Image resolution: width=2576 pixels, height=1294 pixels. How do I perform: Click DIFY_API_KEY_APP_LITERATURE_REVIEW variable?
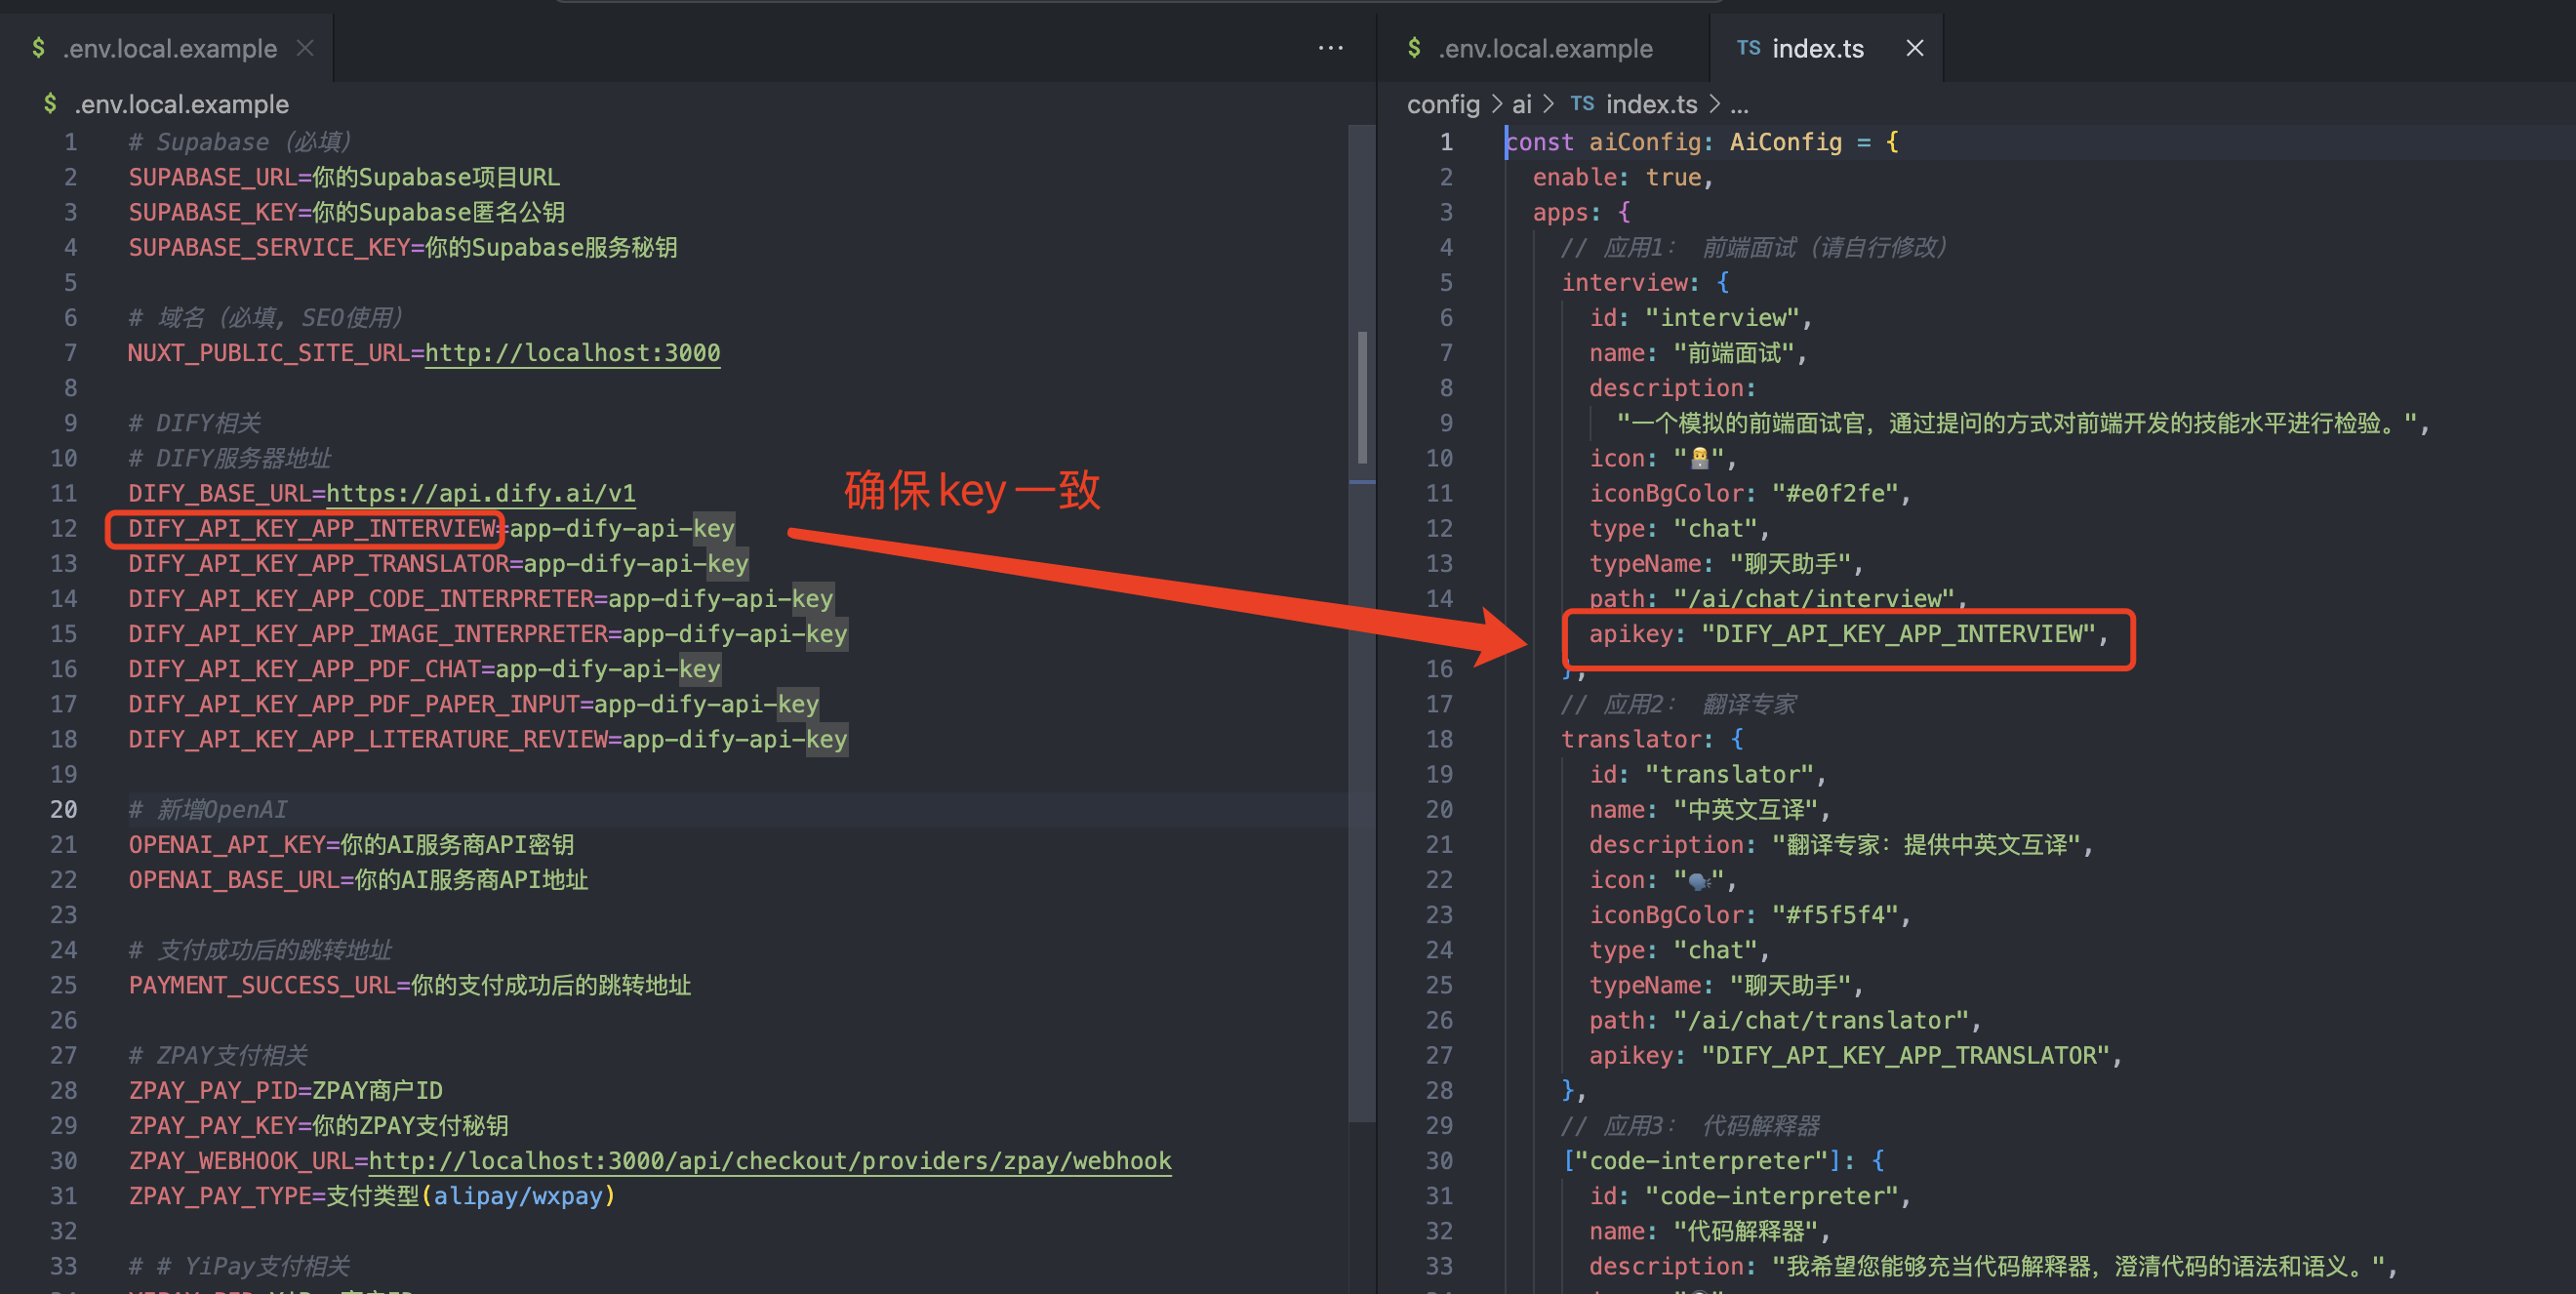coord(368,739)
